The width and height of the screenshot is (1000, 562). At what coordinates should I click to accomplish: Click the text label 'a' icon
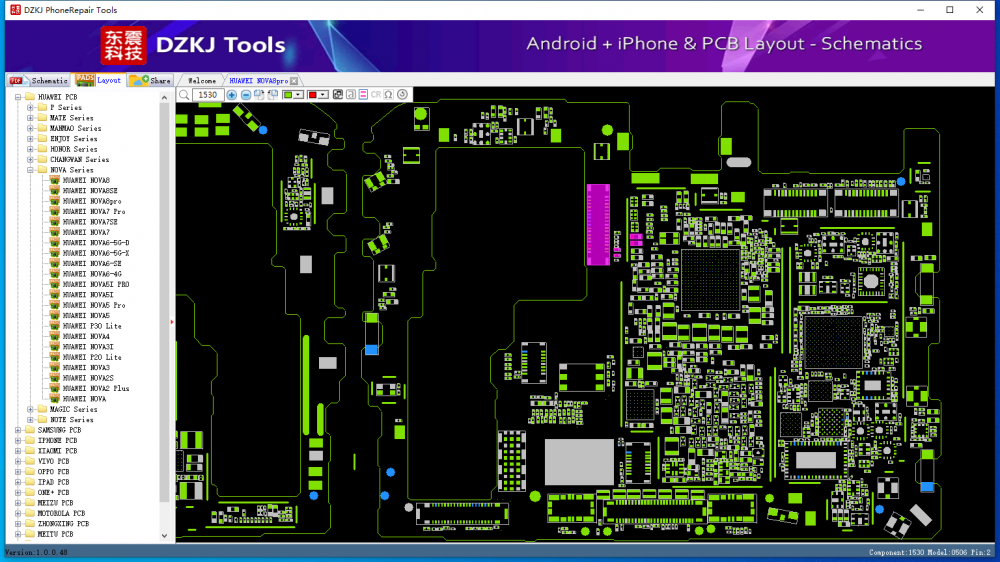pyautogui.click(x=351, y=95)
